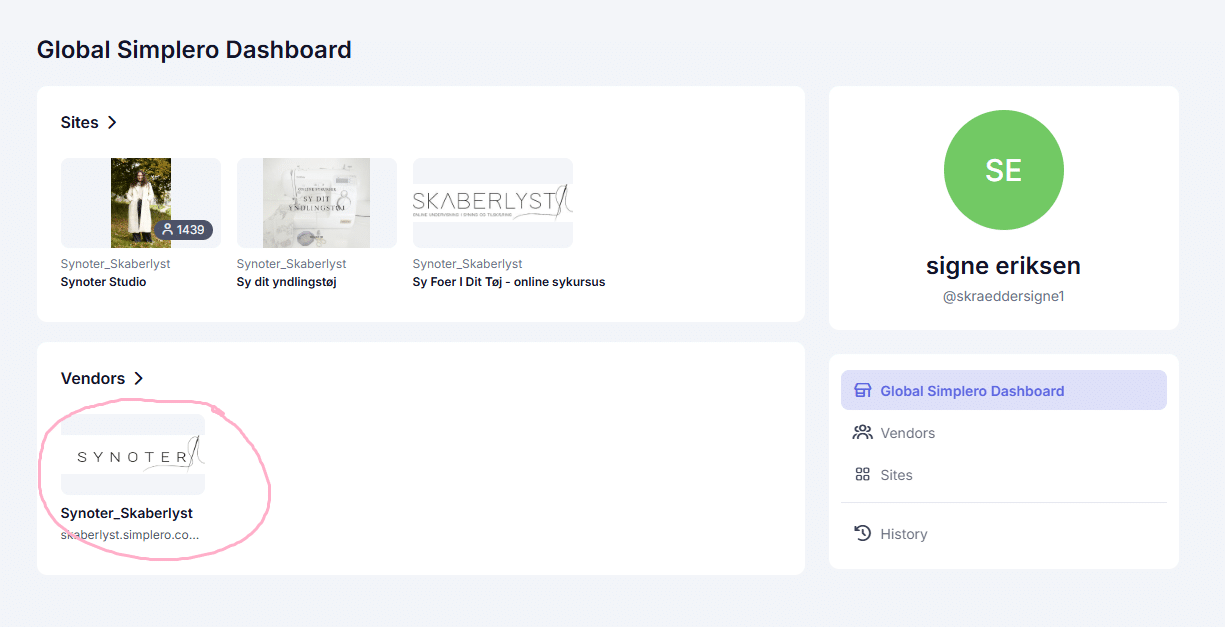Open Global Simplero Dashboard in sidebar menu

click(x=971, y=391)
